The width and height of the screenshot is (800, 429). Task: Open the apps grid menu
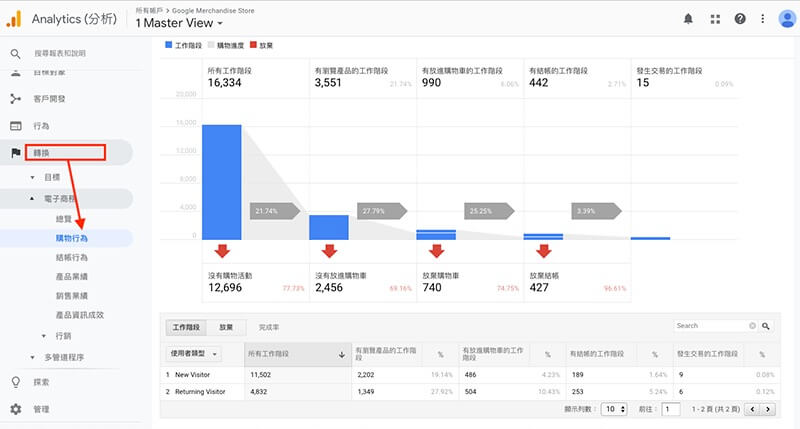pyautogui.click(x=715, y=19)
